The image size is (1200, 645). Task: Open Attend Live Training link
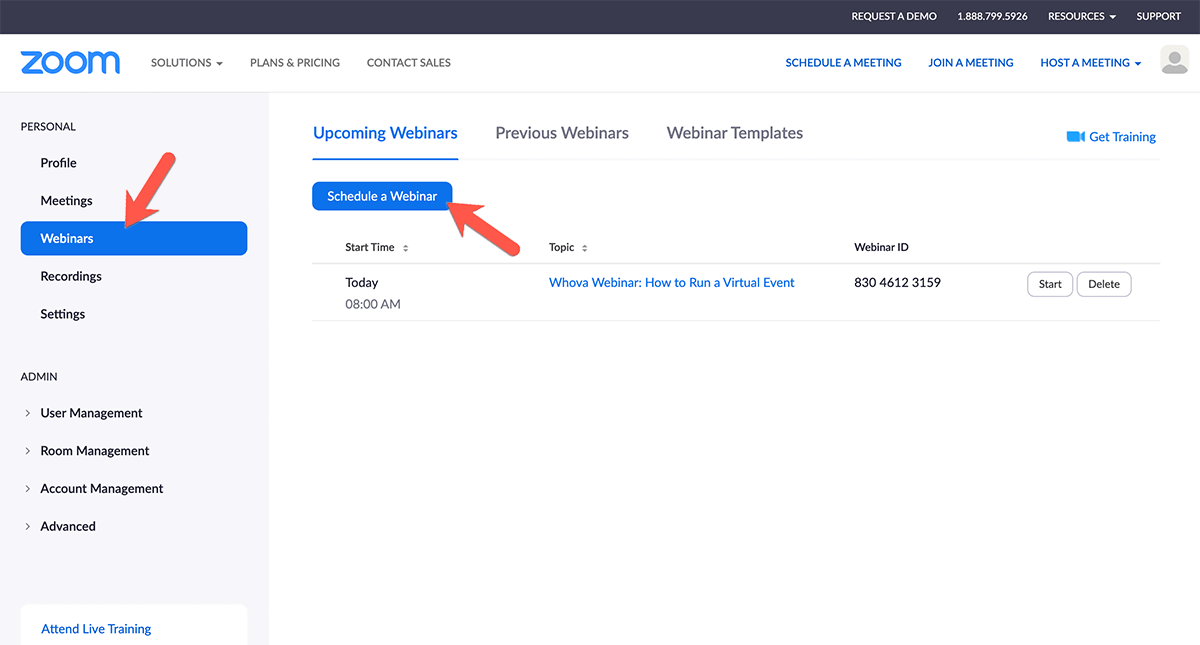tap(96, 629)
